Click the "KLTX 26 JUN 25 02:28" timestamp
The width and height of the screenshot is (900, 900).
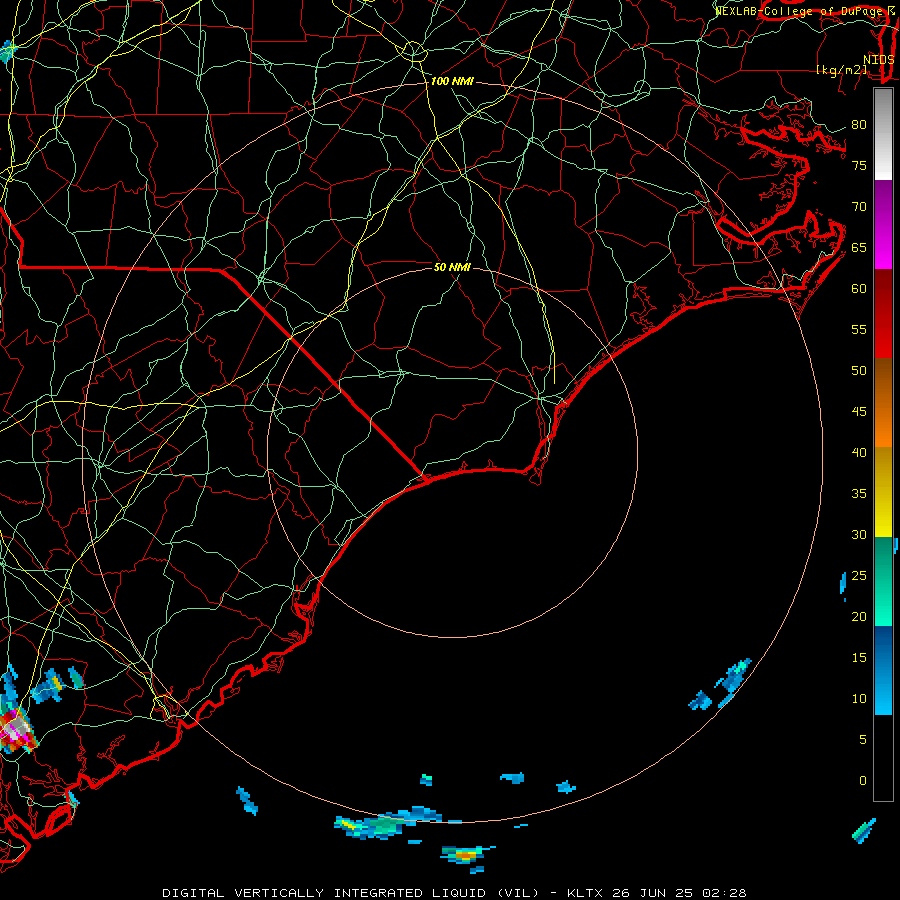[x=657, y=893]
